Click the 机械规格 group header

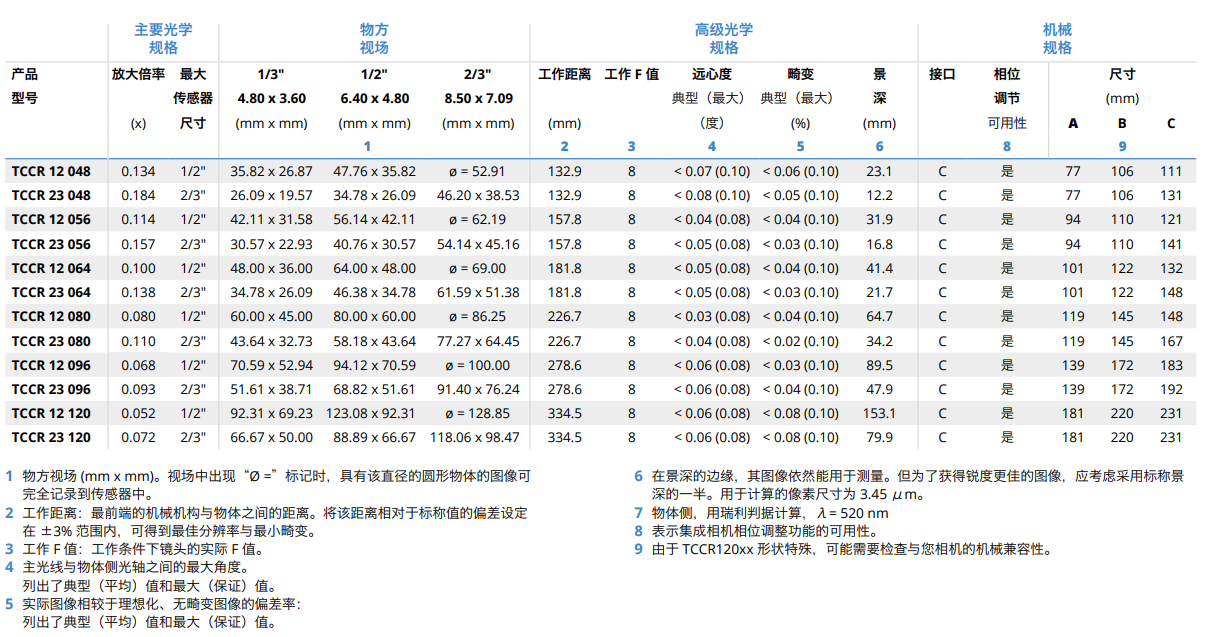pyautogui.click(x=1057, y=38)
